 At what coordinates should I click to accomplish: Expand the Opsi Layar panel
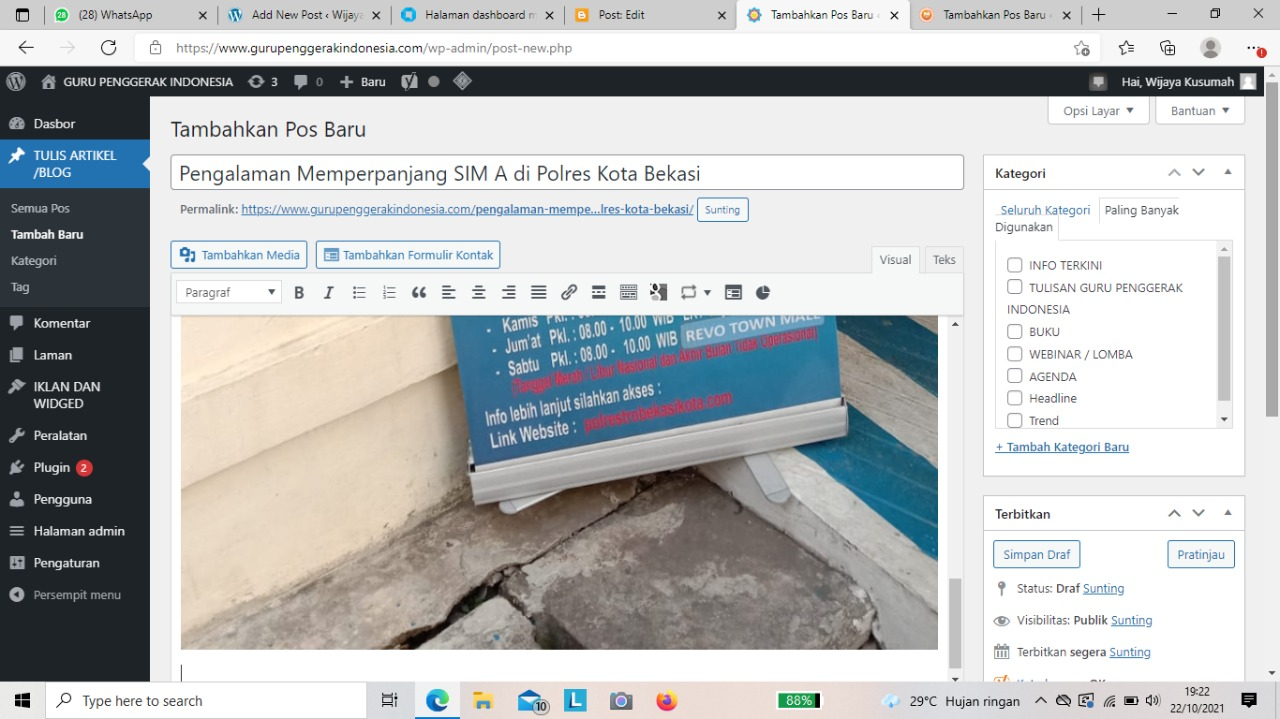click(1098, 111)
